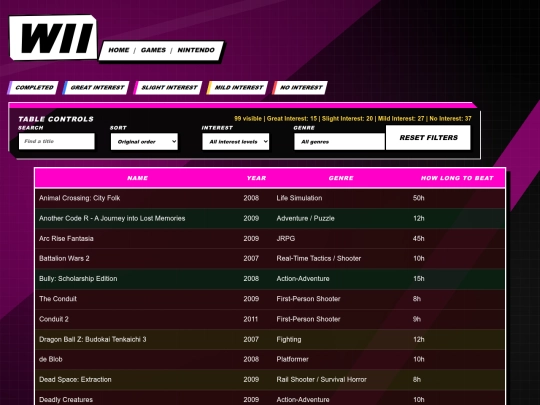Image resolution: width=540 pixels, height=405 pixels.
Task: Select Dead Space: Extraction row name
Action: (75, 380)
